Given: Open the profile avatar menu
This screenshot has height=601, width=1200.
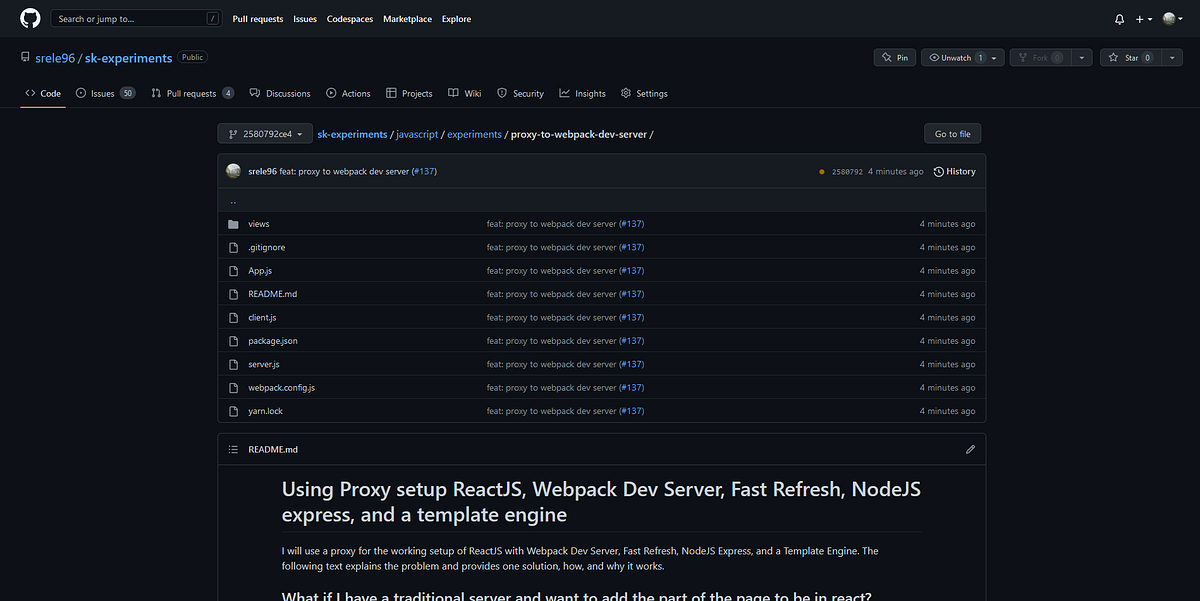Looking at the screenshot, I should [1172, 19].
